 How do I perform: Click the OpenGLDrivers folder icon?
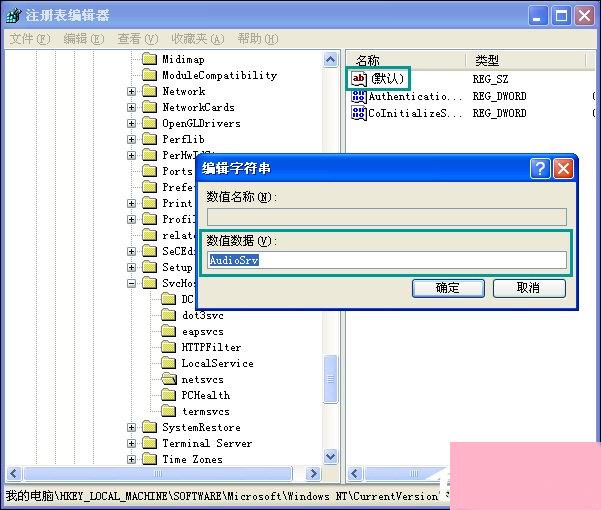point(149,123)
